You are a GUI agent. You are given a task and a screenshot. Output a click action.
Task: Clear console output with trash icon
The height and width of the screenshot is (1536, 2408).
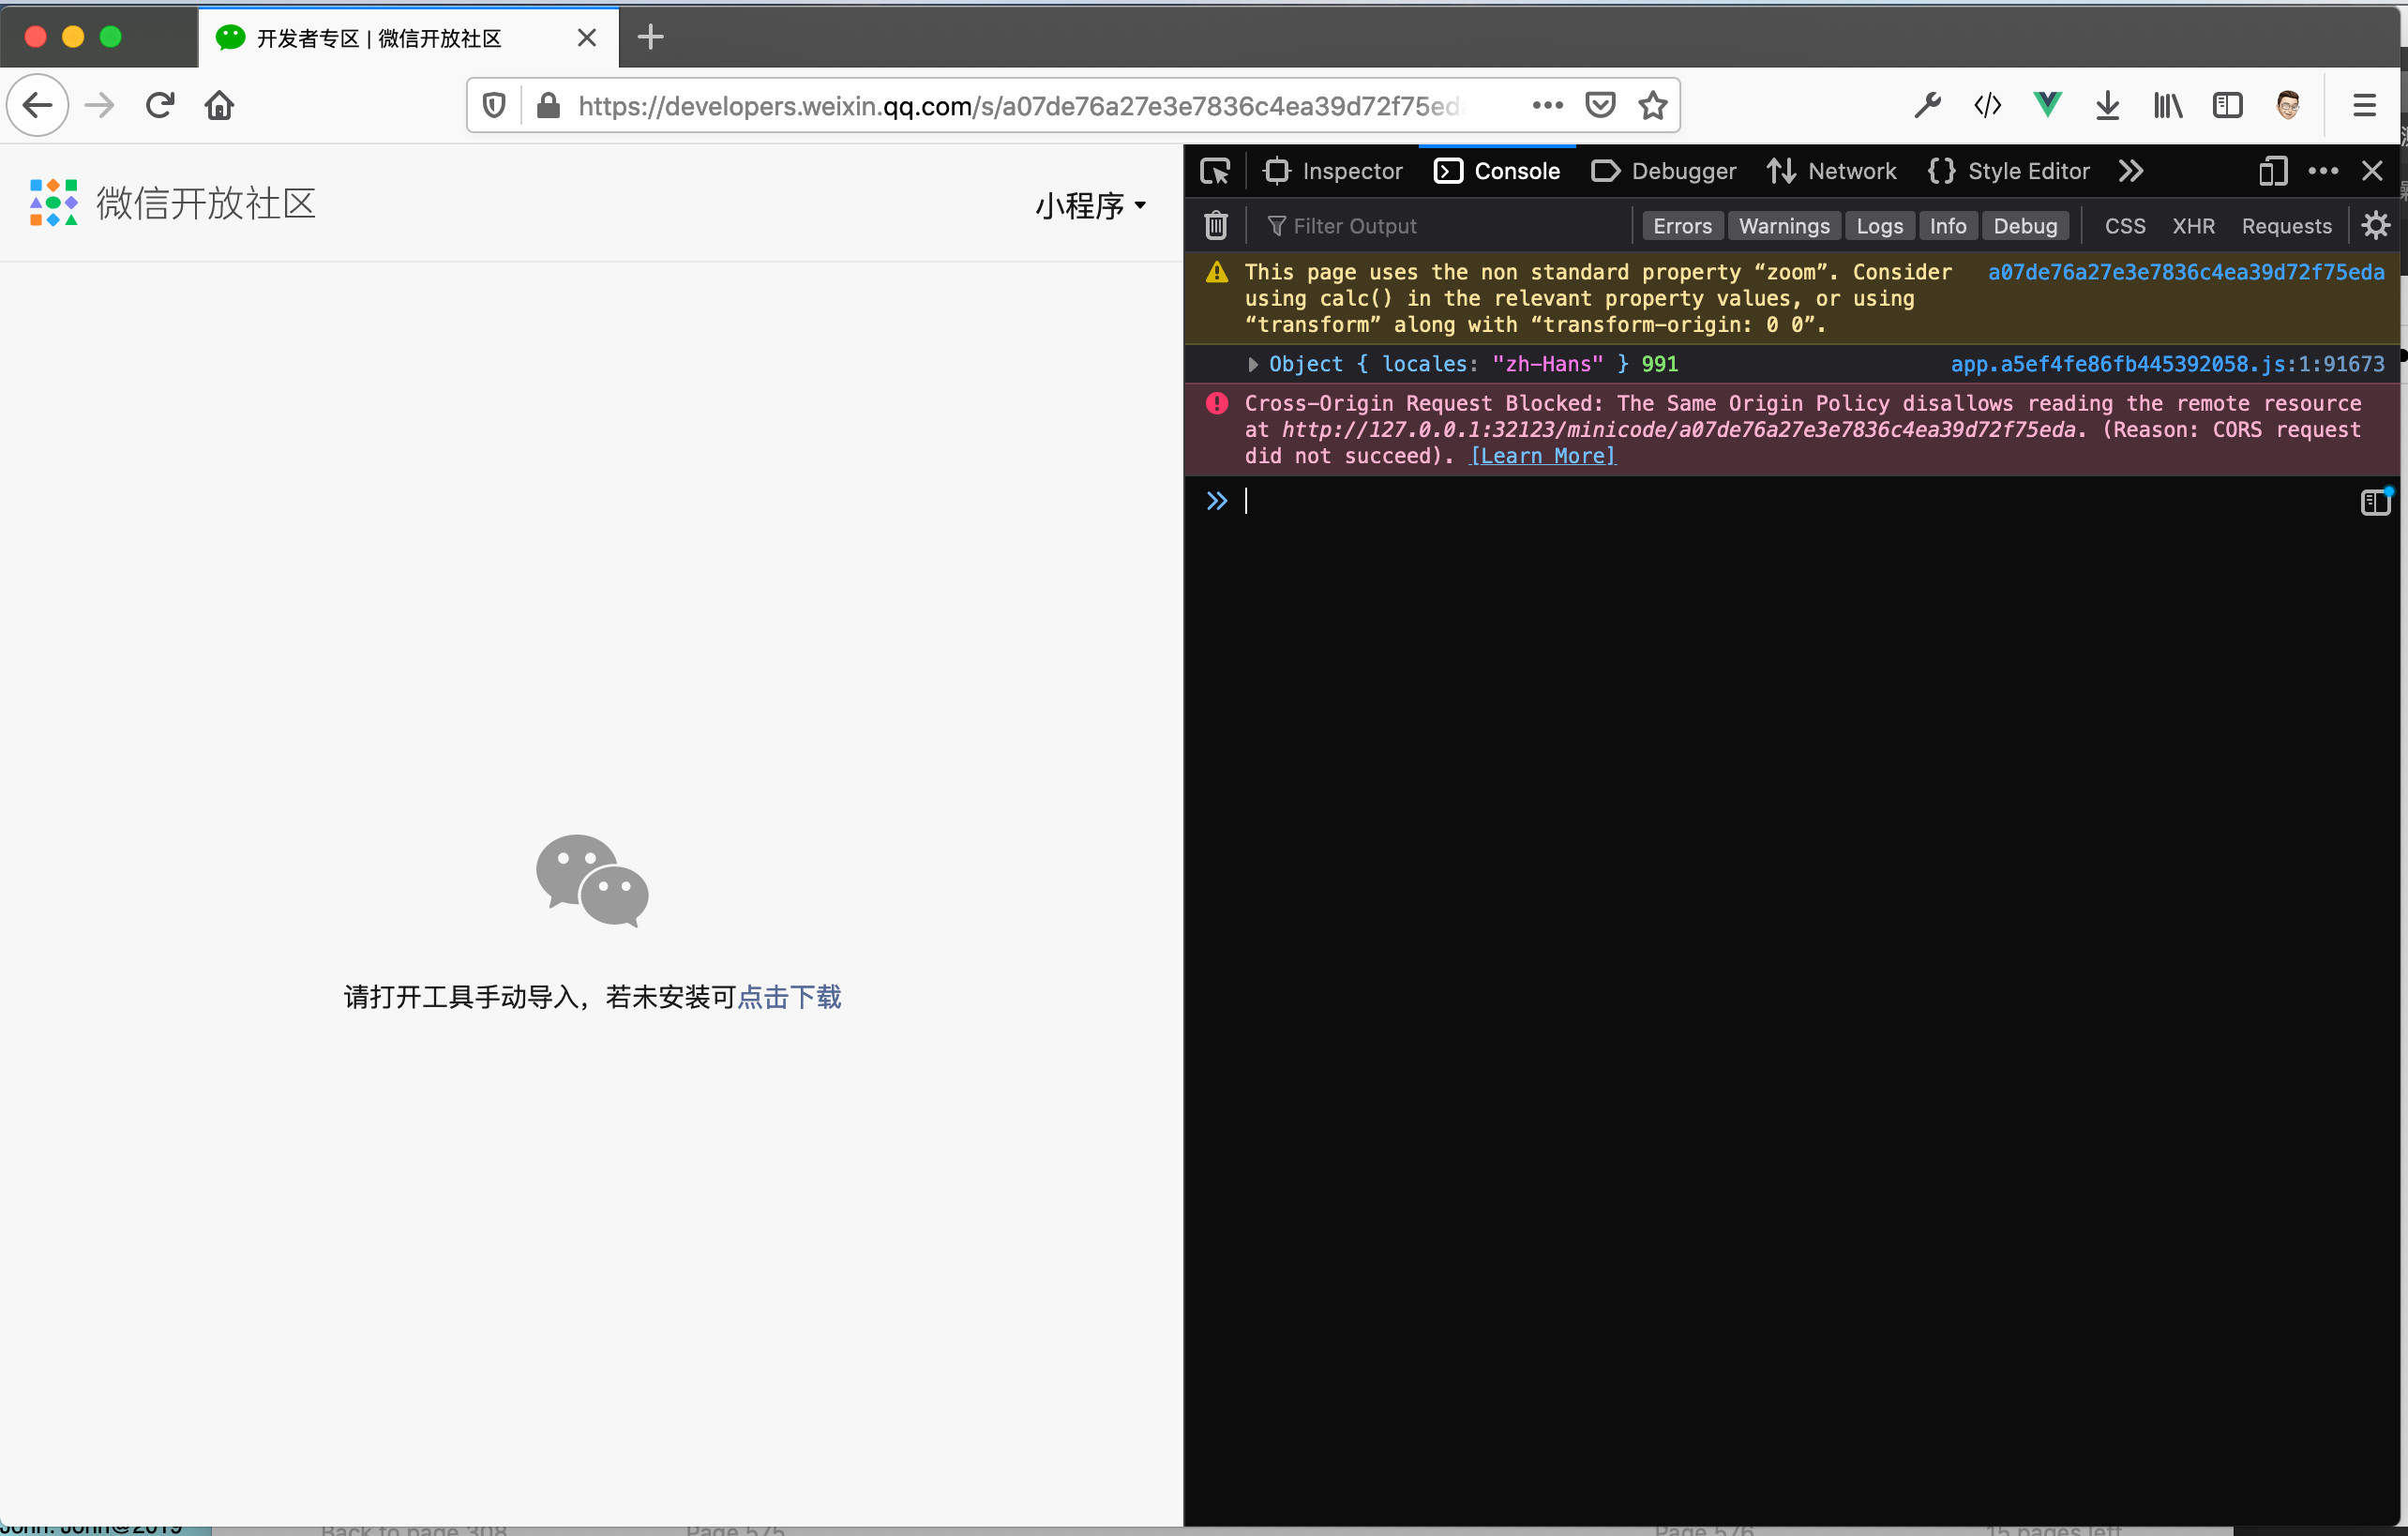pos(1215,225)
